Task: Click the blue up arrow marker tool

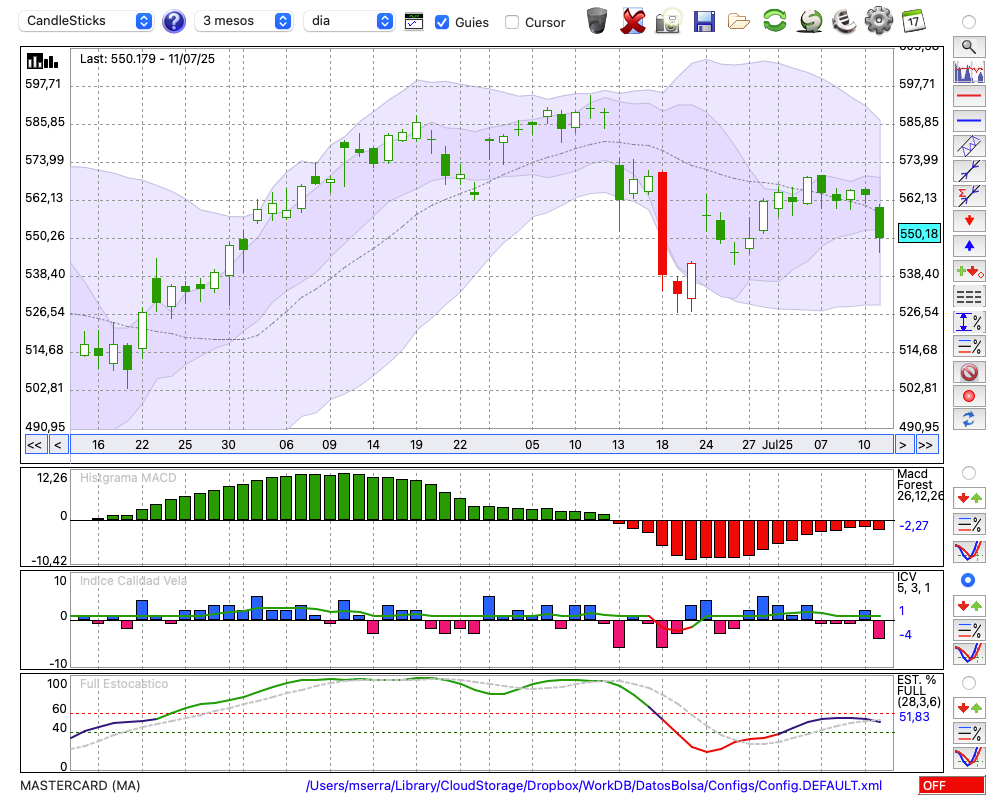Action: click(969, 246)
